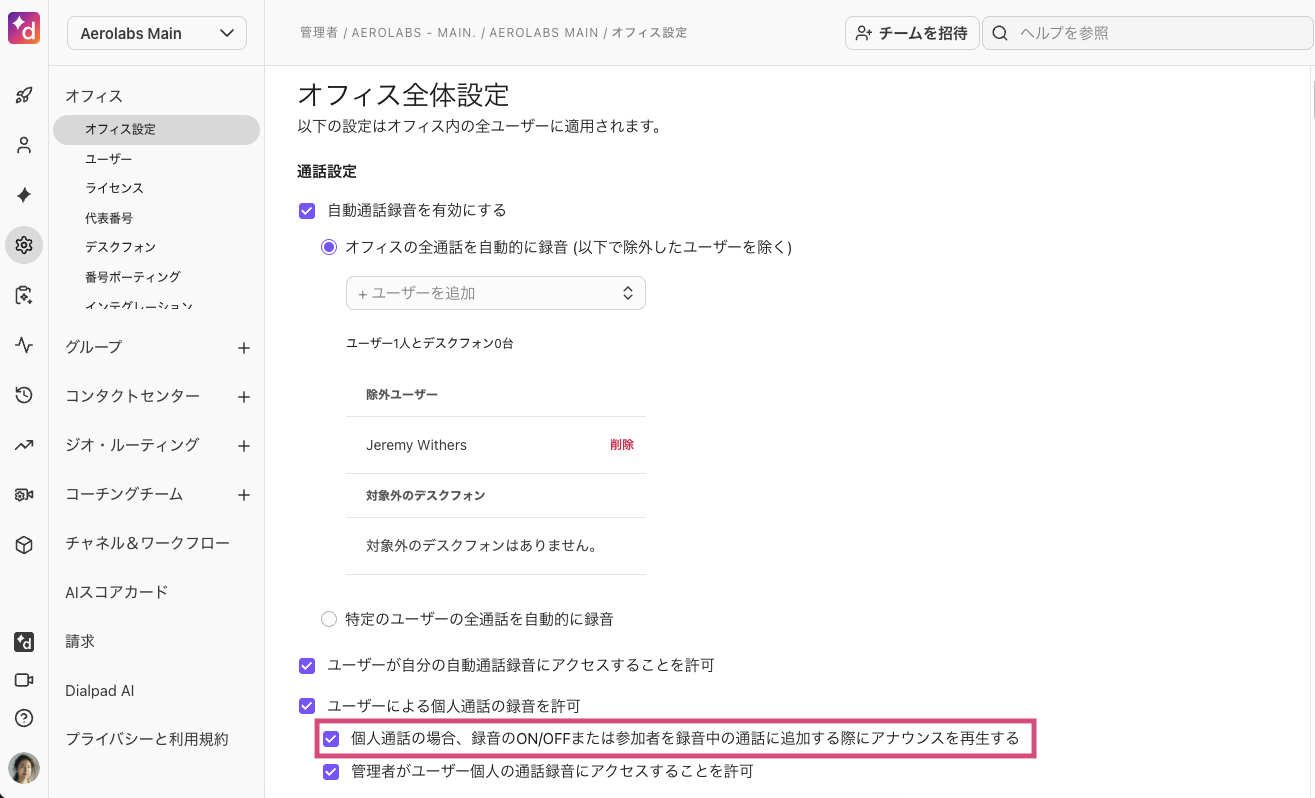
Task: Open the history clock icon in the left rail
Action: pyautogui.click(x=23, y=395)
